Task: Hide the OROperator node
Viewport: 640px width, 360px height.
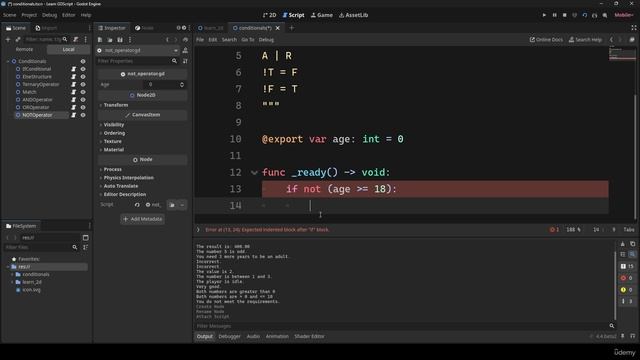Action: [x=83, y=107]
